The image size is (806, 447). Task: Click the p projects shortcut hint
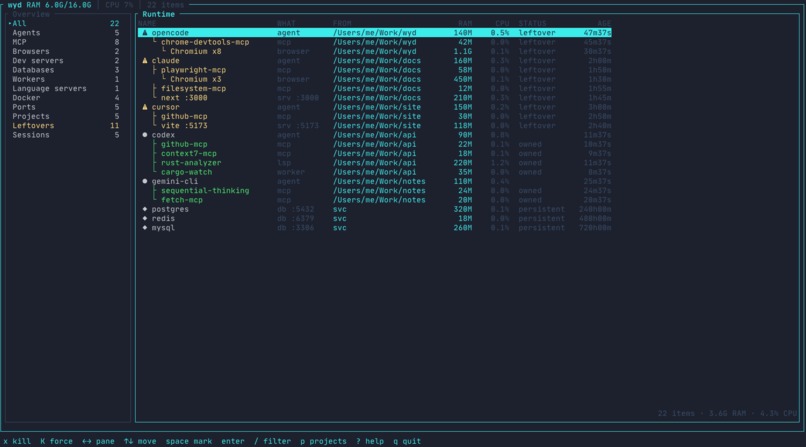point(323,441)
